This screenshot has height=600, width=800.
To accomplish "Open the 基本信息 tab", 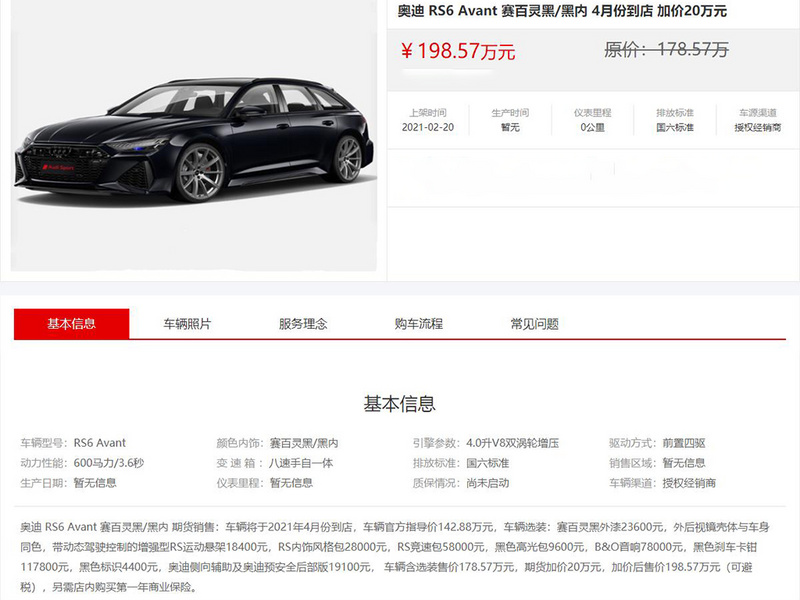I will click(x=71, y=323).
